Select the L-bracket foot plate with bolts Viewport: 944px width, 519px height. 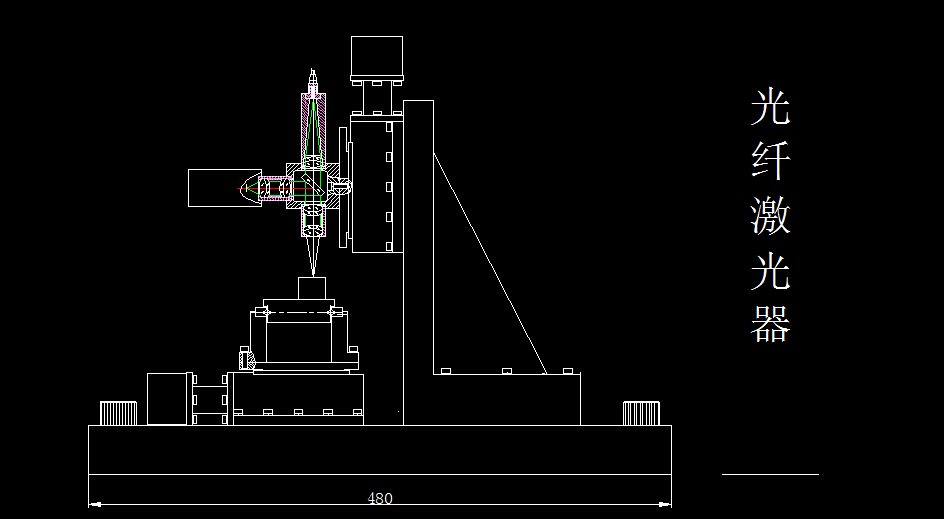[507, 399]
